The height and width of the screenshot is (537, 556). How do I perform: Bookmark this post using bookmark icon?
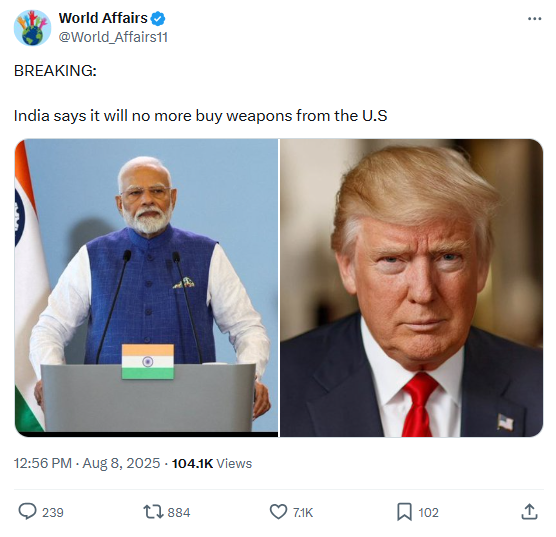(404, 512)
